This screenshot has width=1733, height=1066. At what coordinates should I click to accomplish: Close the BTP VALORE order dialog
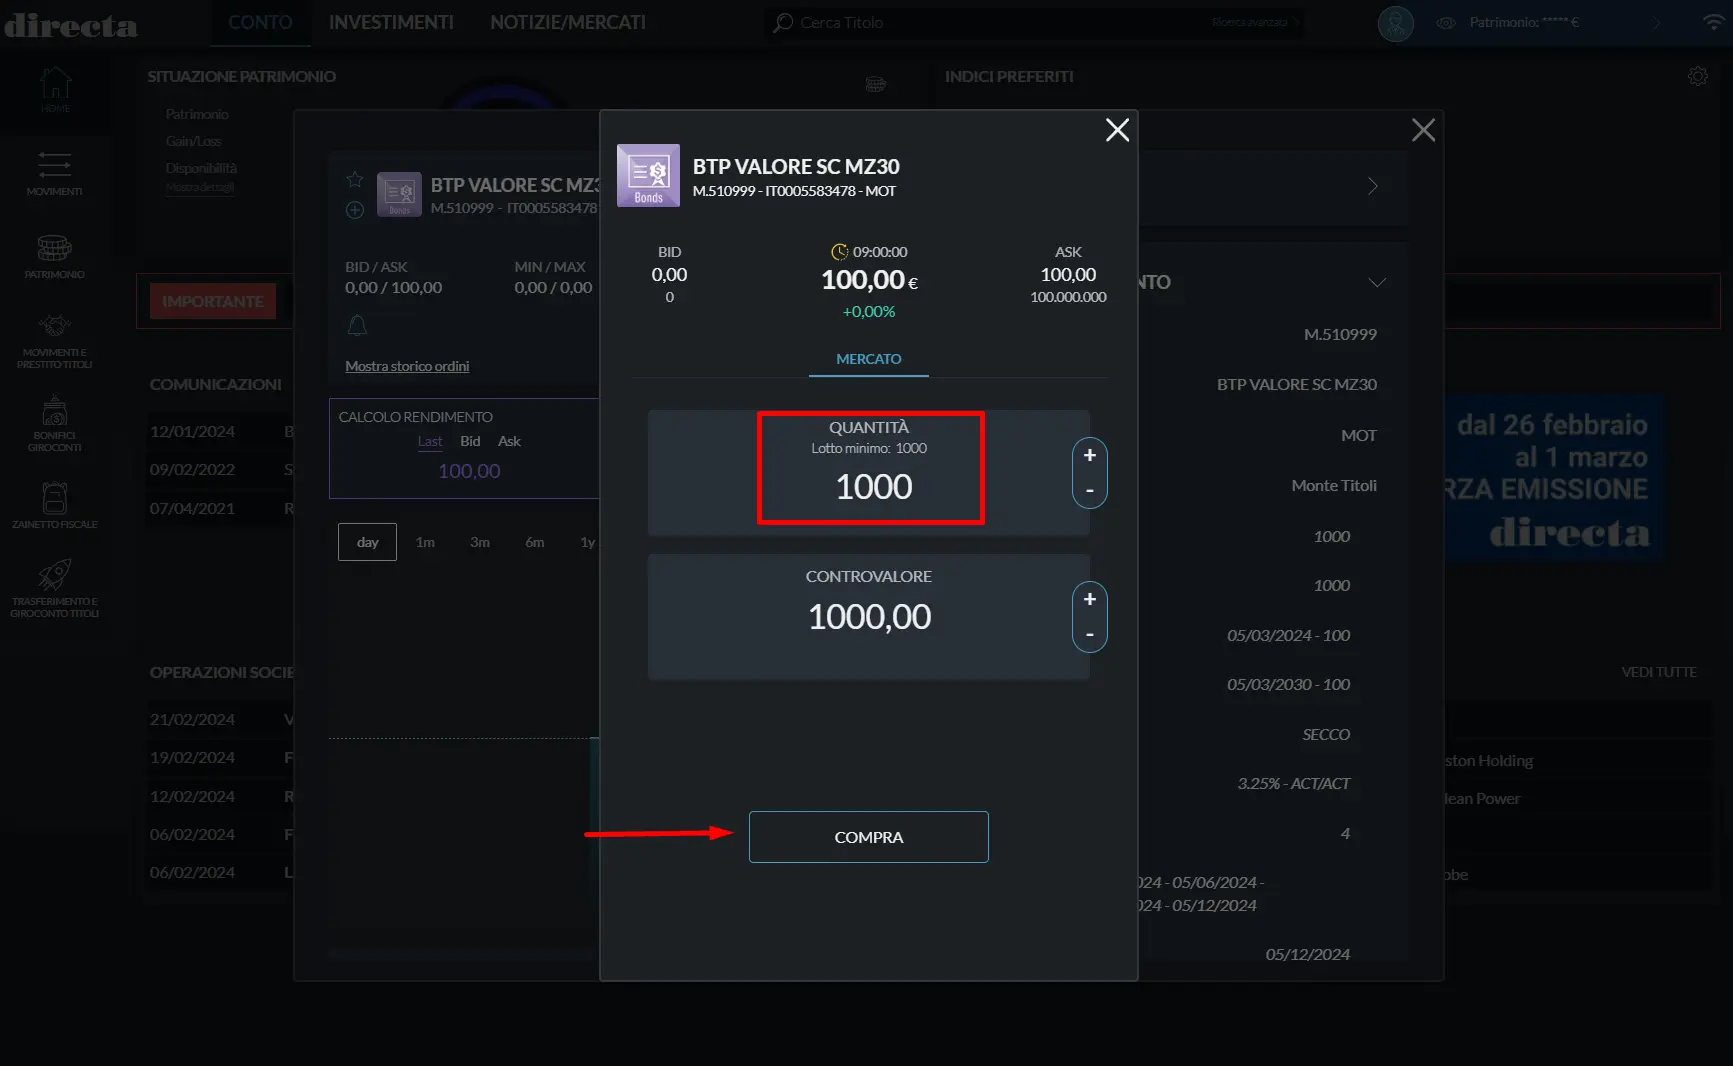1117,130
